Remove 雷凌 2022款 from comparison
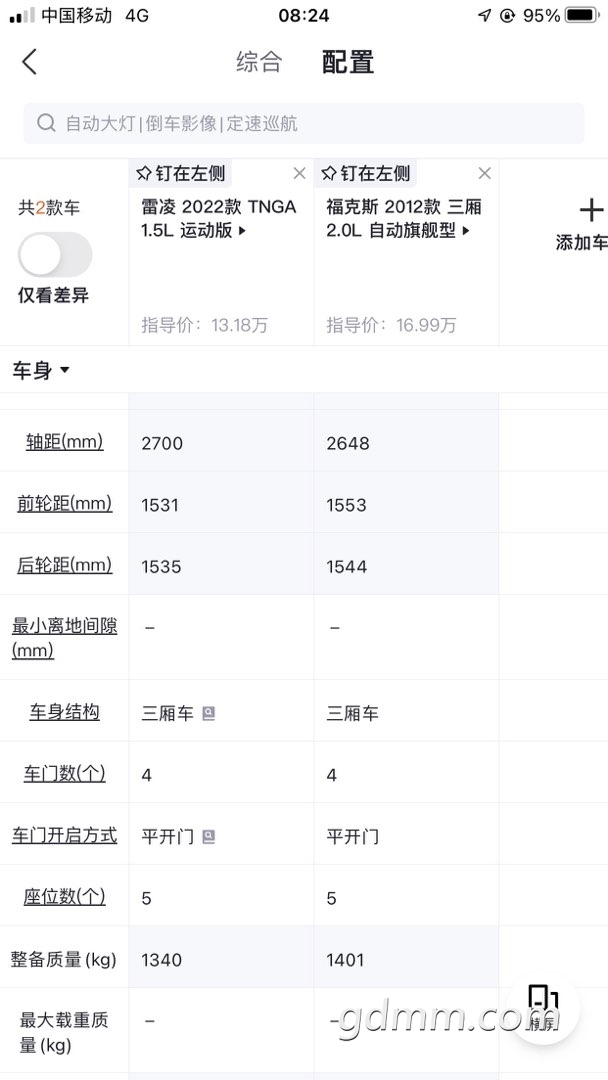Image resolution: width=608 pixels, height=1080 pixels. click(300, 174)
